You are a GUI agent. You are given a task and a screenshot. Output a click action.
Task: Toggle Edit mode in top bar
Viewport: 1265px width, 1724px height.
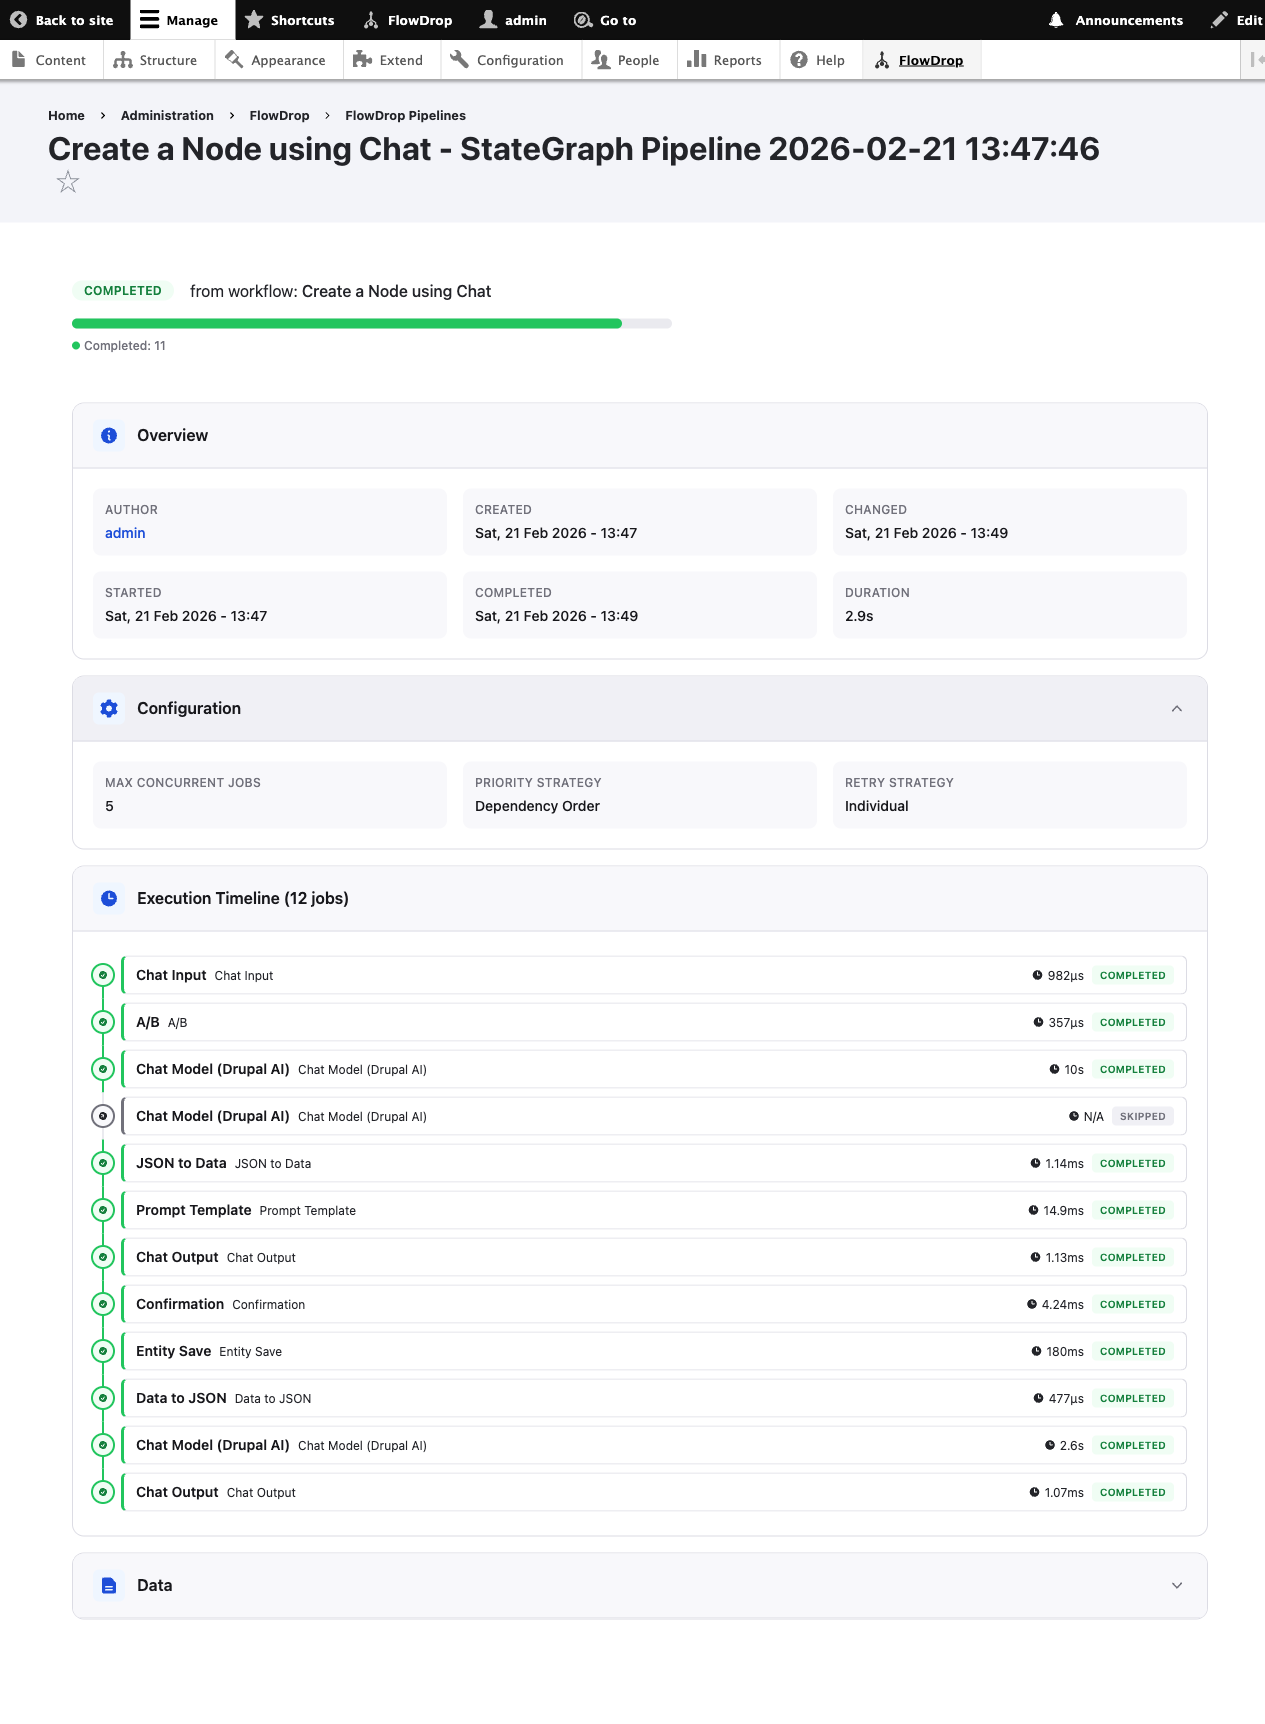coord(1236,20)
